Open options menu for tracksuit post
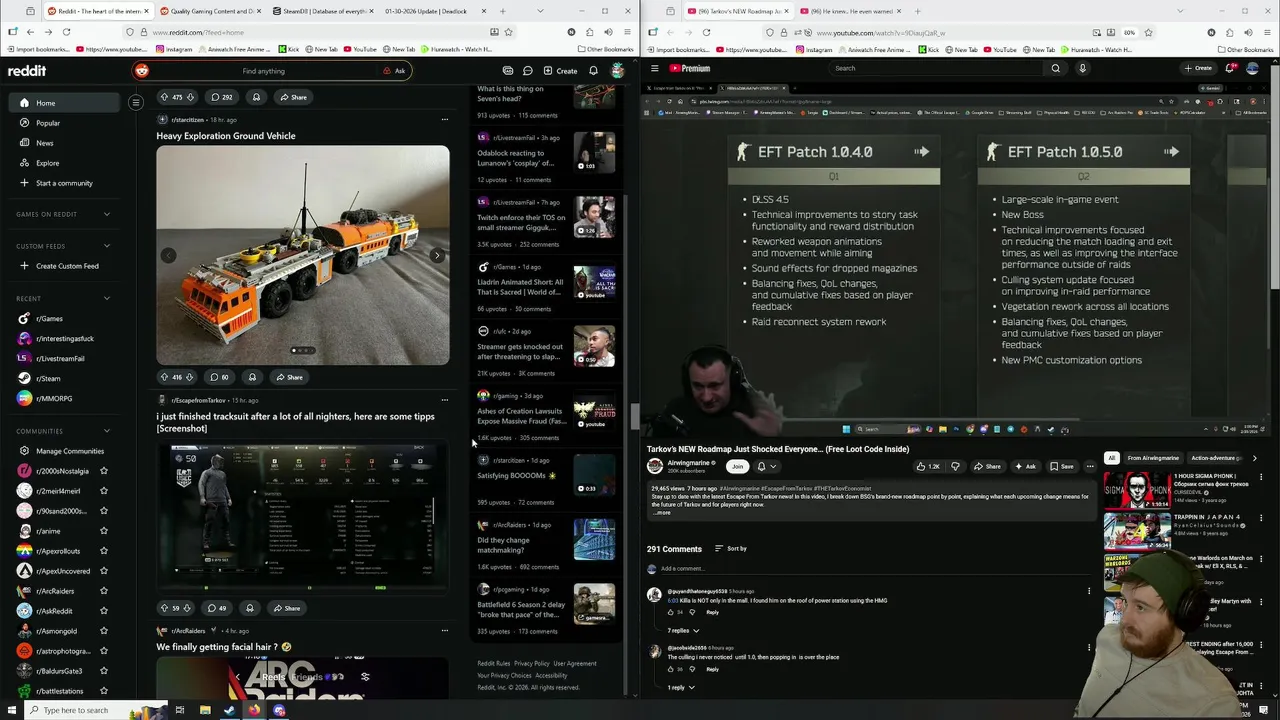 tap(445, 400)
